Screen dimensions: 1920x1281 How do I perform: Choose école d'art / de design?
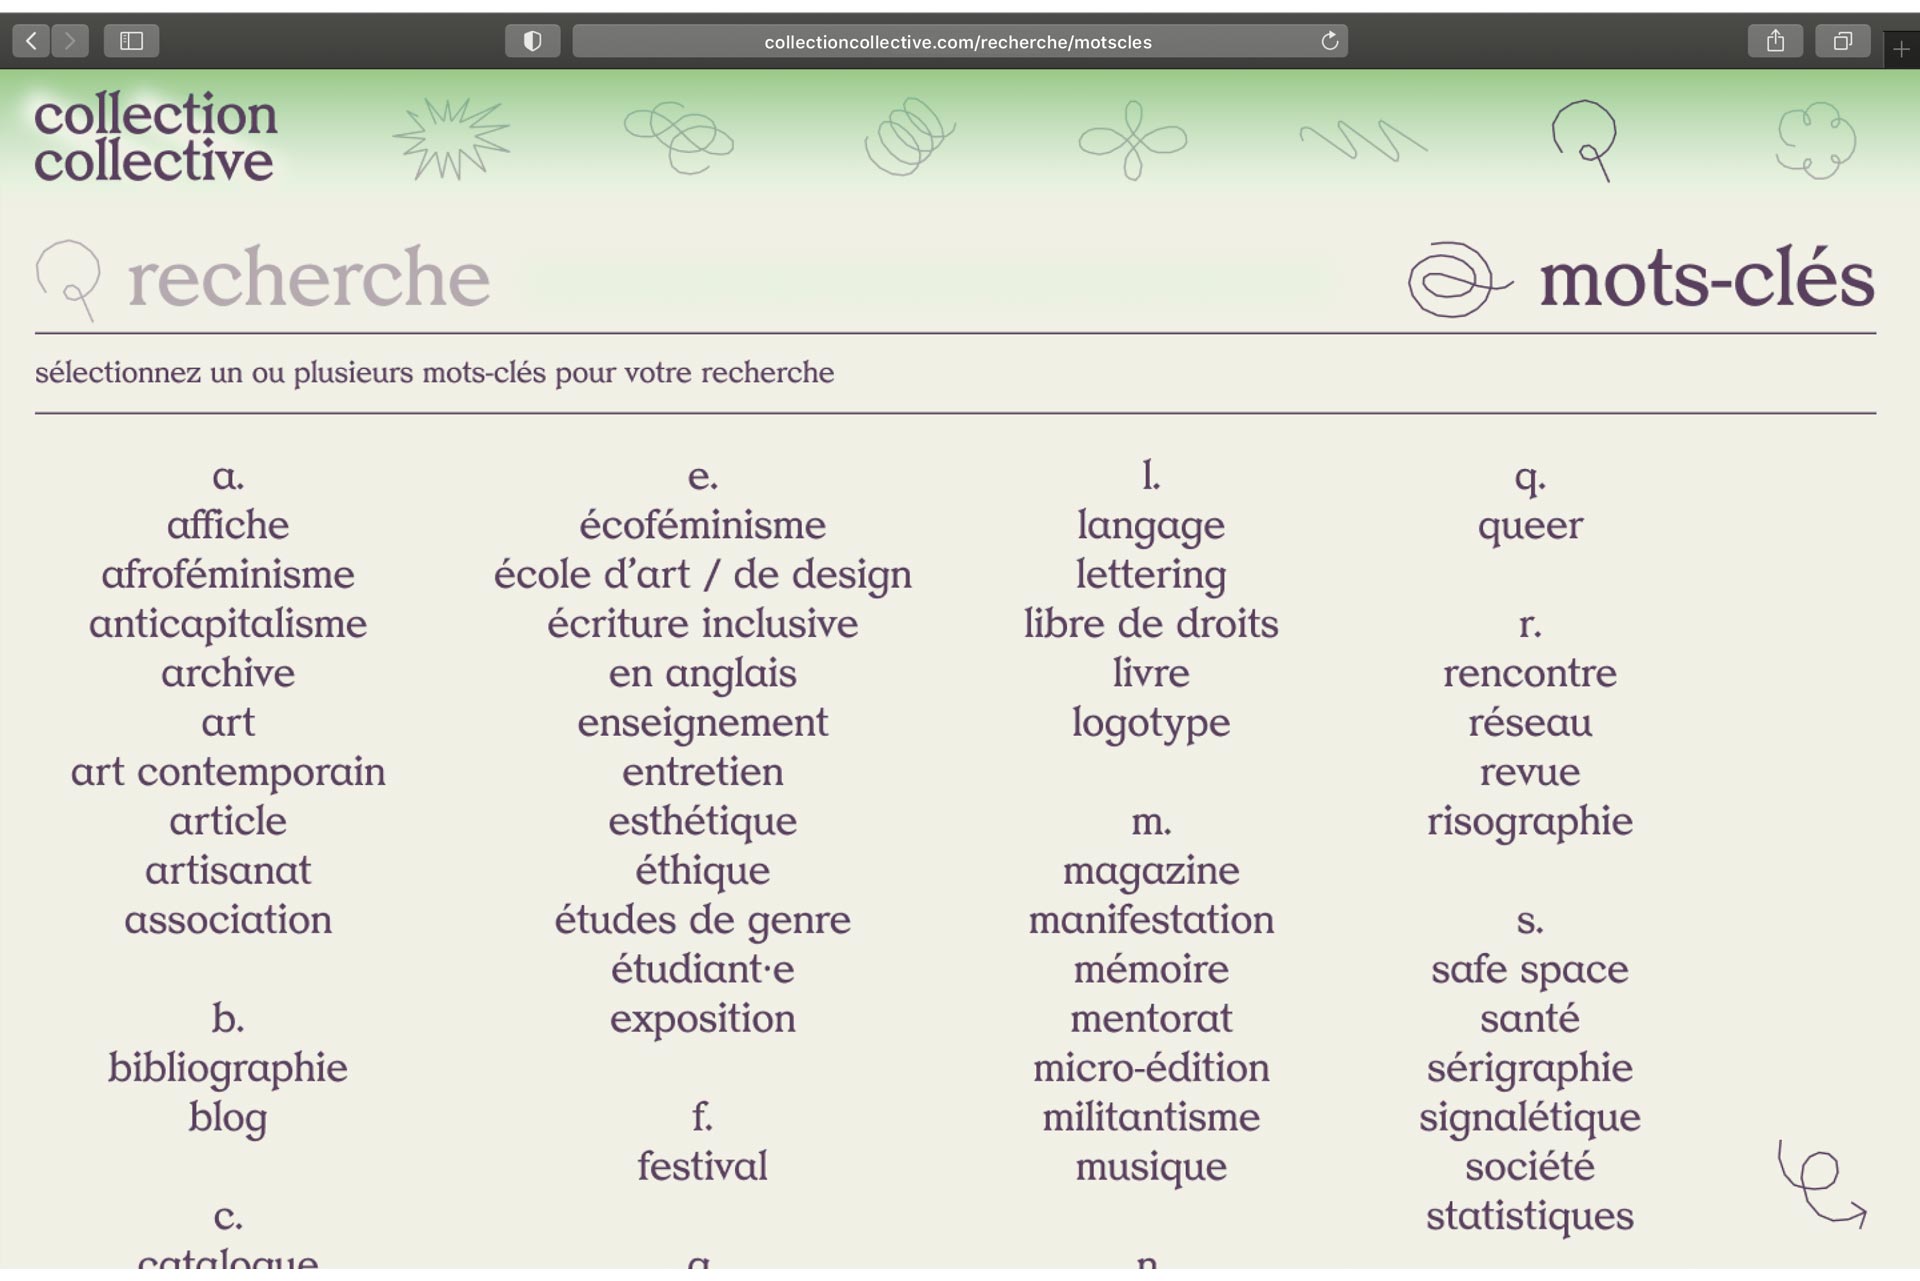(703, 575)
